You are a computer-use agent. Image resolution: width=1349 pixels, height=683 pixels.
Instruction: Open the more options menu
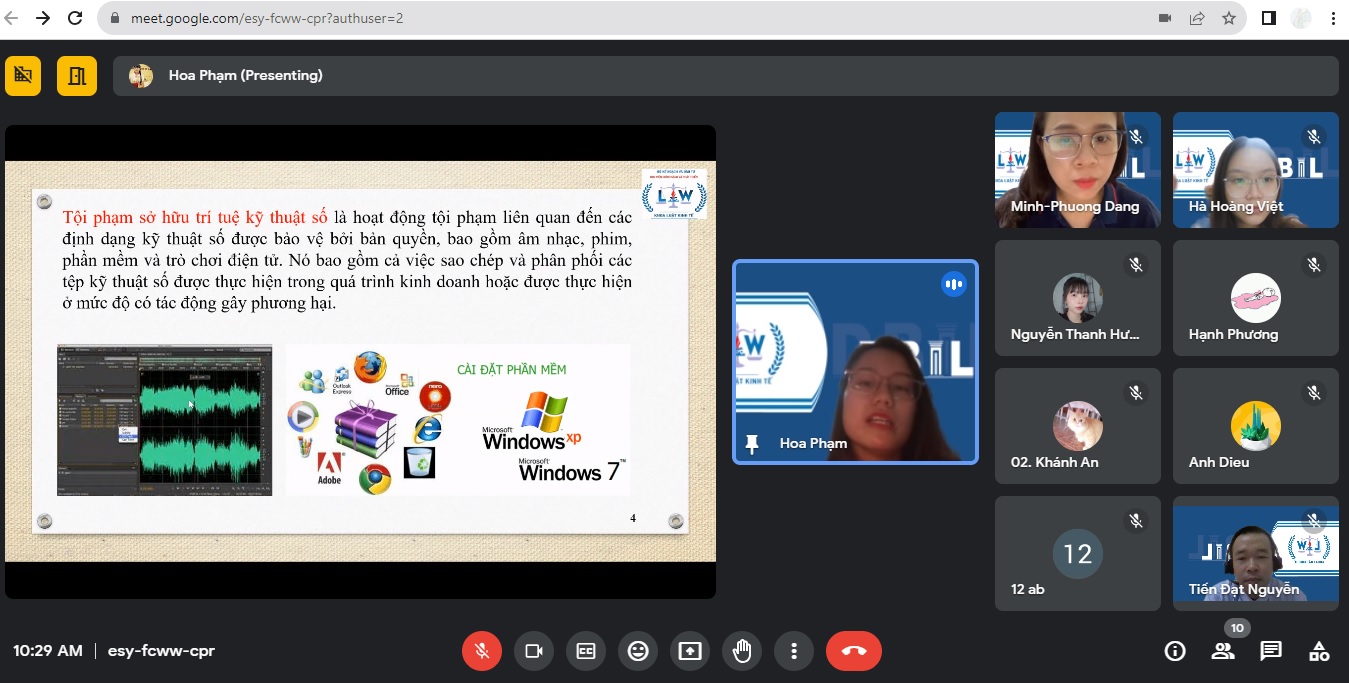[x=794, y=651]
